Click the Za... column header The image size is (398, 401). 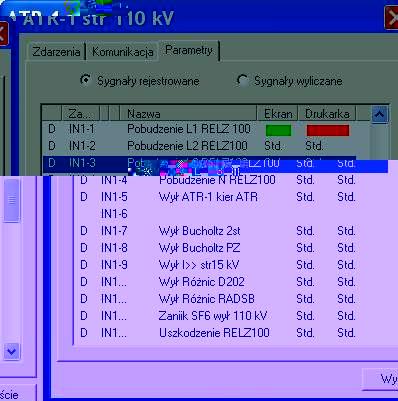pos(80,114)
